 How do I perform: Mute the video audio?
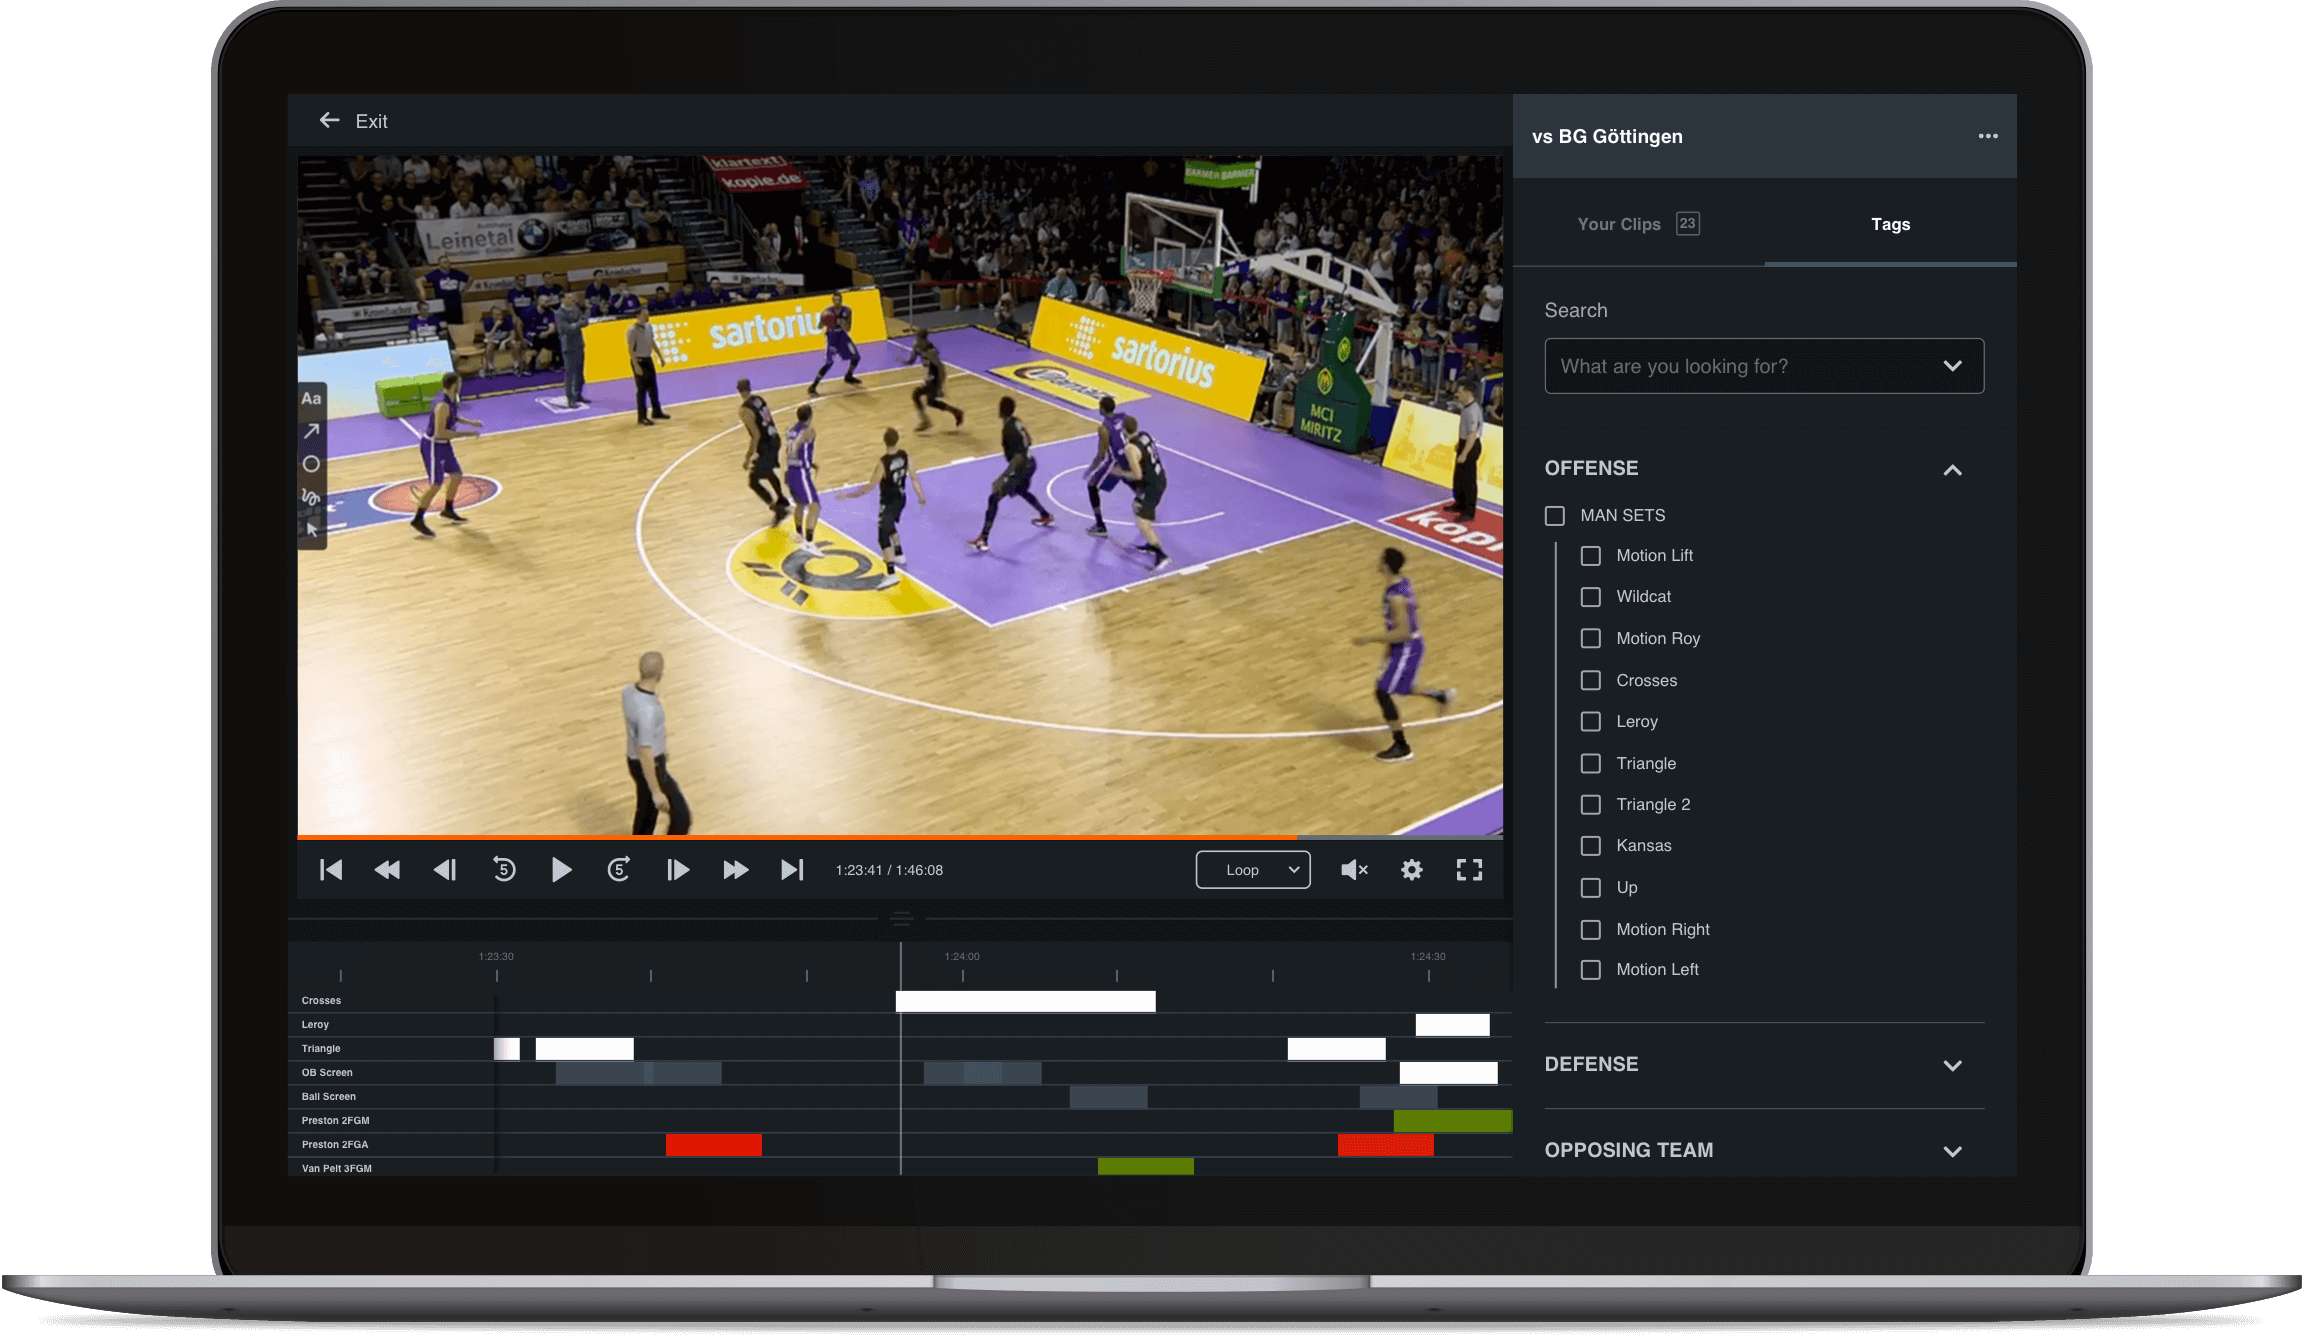click(1354, 869)
